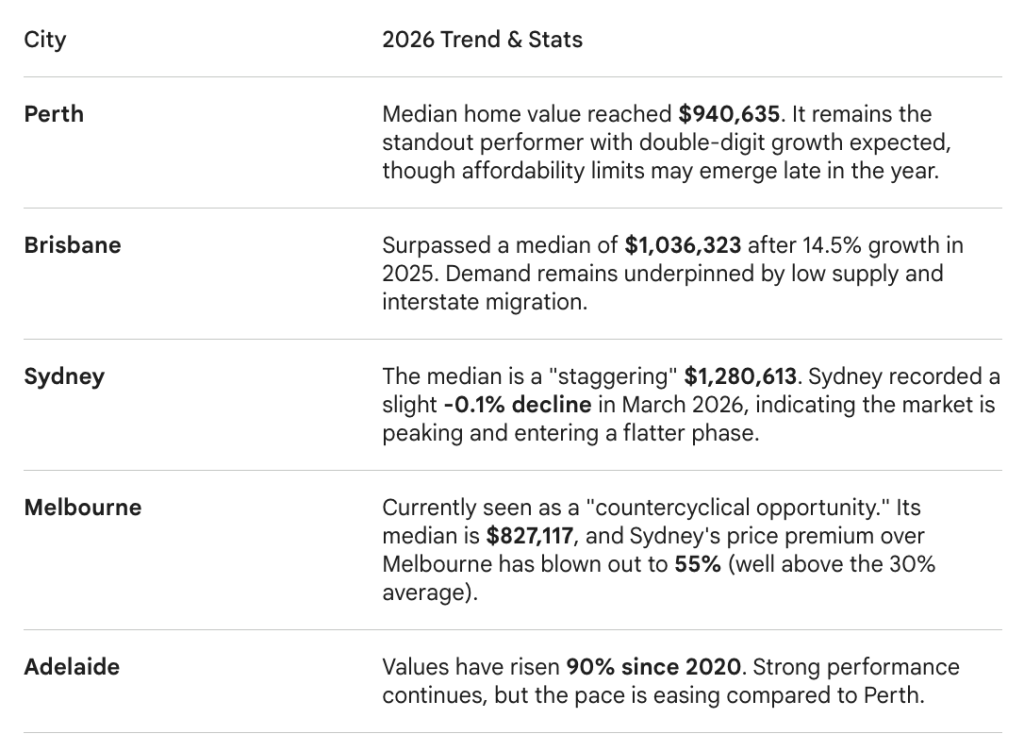
Task: Select the Sydney row label
Action: coord(64,377)
